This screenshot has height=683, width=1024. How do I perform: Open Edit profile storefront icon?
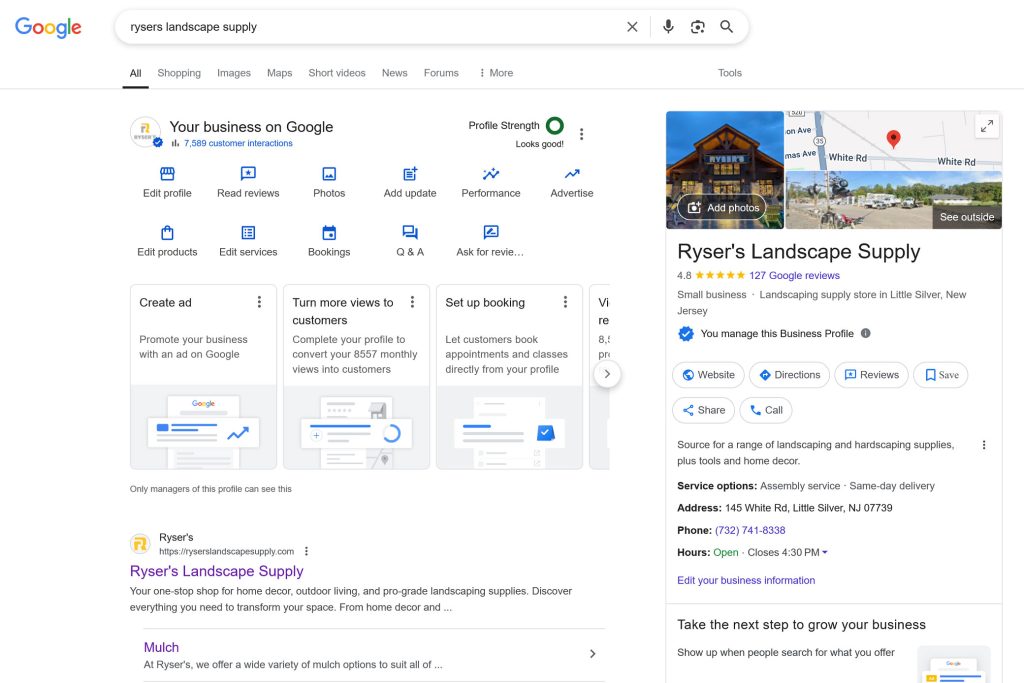pos(167,174)
